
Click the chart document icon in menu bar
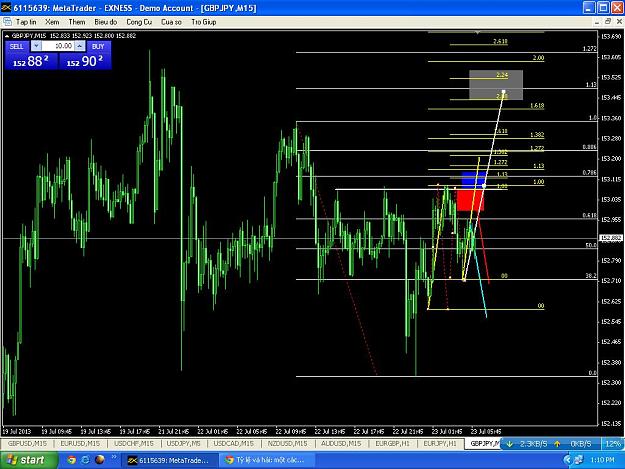coord(7,22)
